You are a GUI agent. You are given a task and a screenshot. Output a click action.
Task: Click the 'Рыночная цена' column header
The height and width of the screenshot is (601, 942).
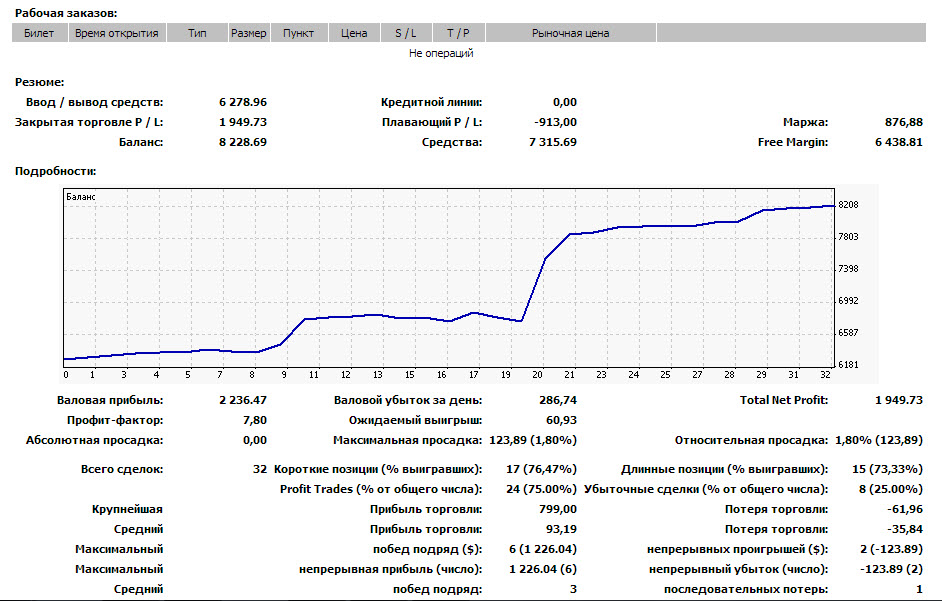click(x=571, y=33)
